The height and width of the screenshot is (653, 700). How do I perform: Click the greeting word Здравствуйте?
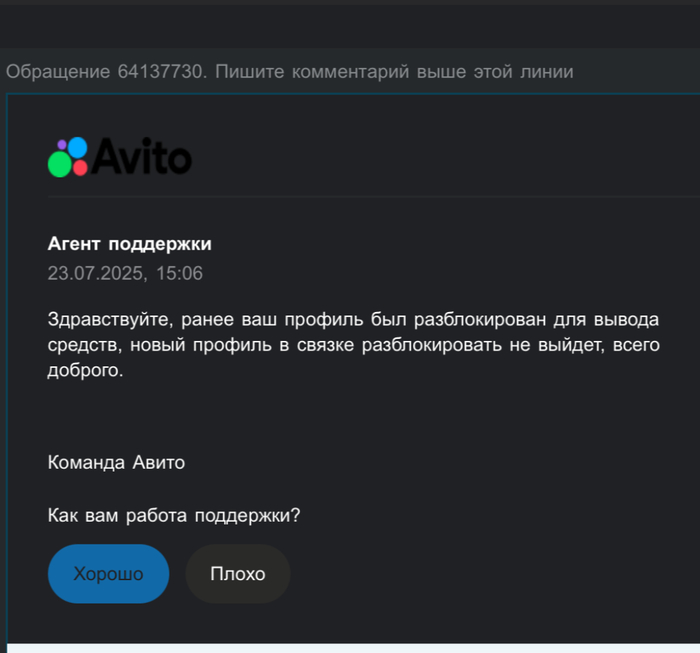pyautogui.click(x=107, y=320)
